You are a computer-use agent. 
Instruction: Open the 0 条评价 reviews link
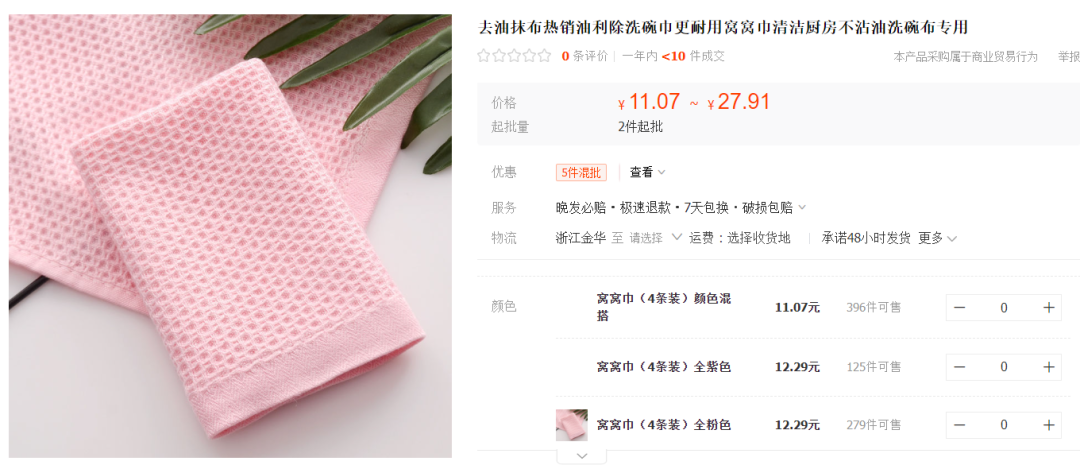tap(585, 56)
